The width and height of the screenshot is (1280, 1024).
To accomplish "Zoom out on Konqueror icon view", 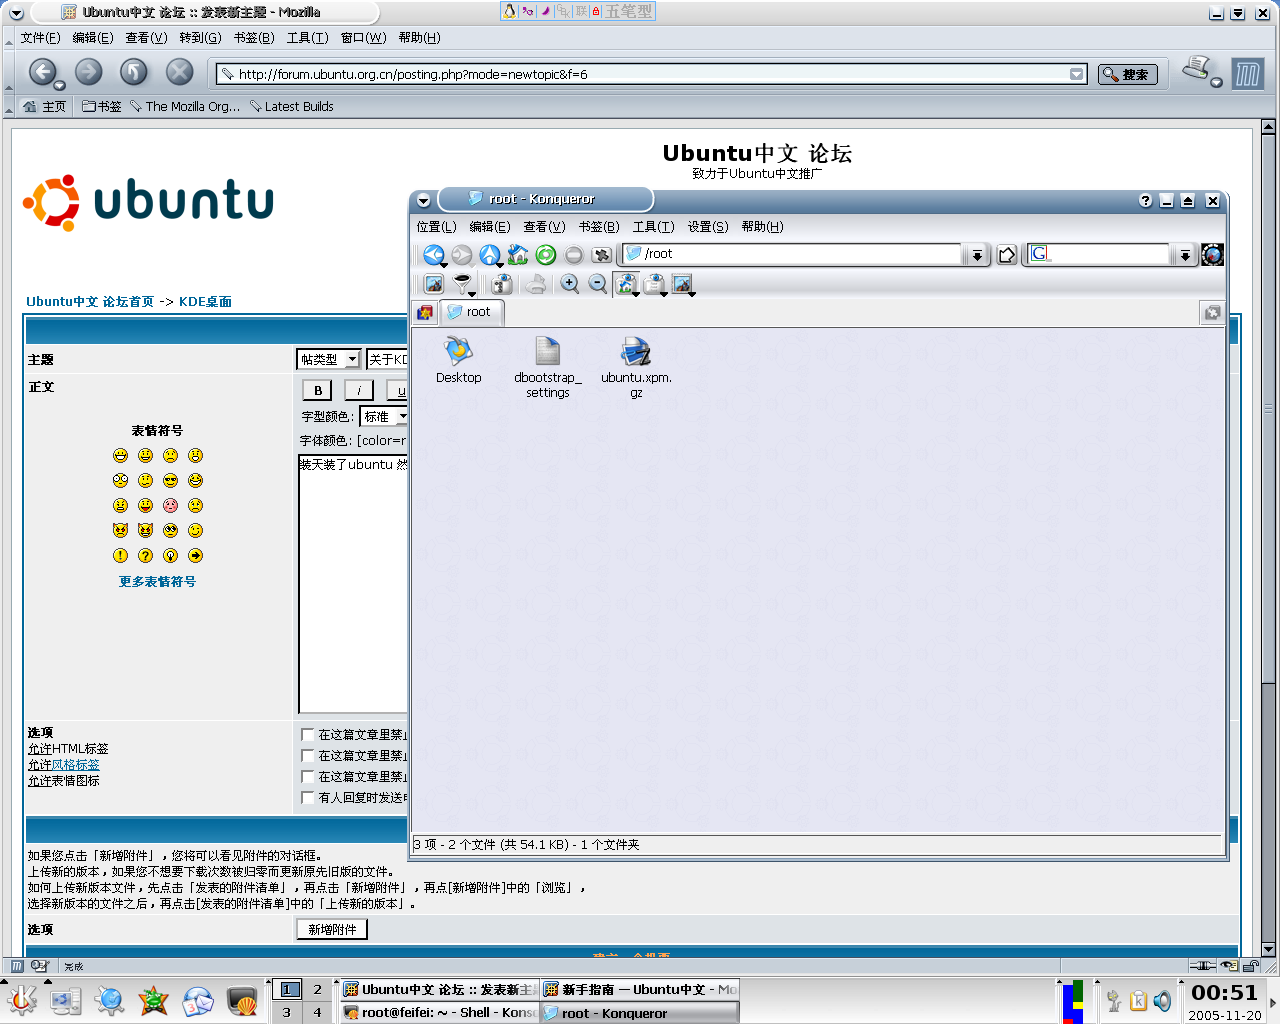I will point(598,284).
